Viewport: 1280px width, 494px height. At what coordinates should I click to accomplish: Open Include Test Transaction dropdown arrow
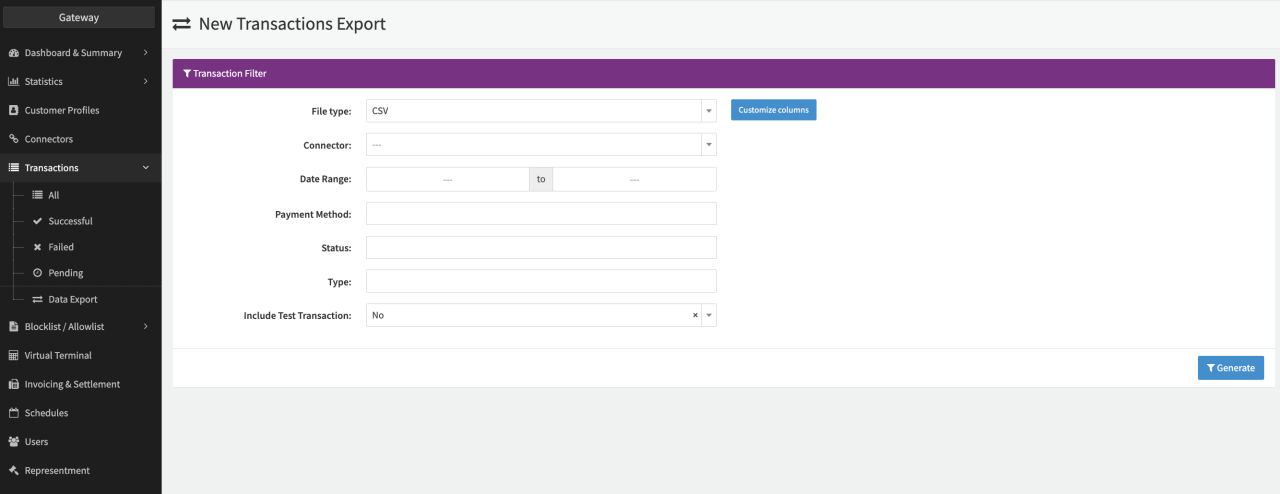click(709, 315)
